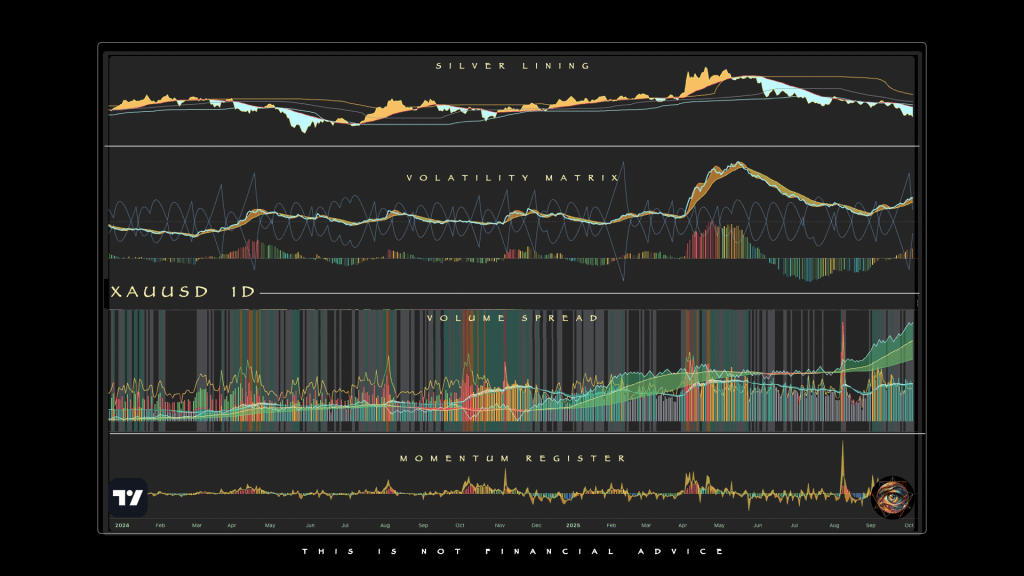Viewport: 1024px width, 576px height.
Task: Click the VOLUME SPREAD panel title
Action: tap(513, 318)
